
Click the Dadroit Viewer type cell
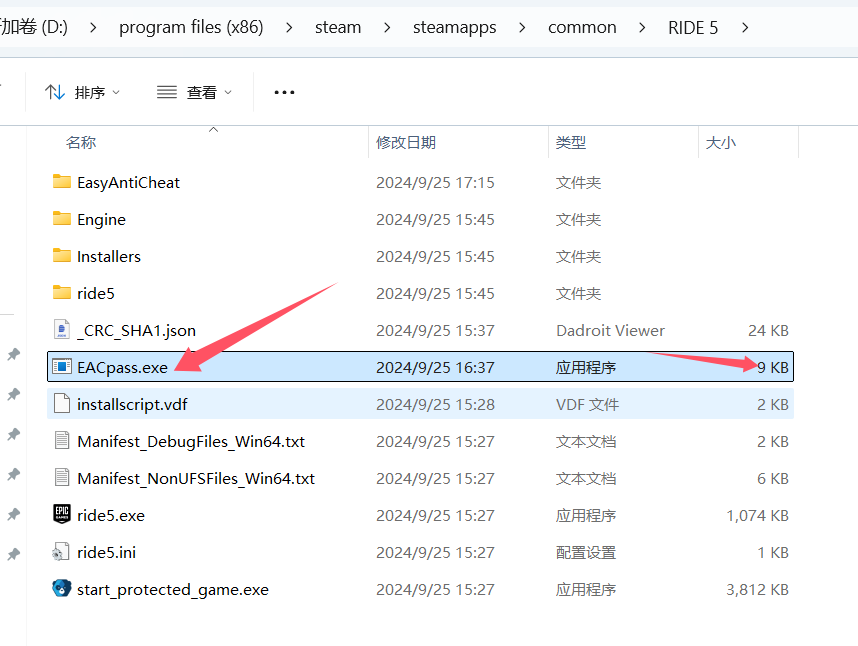[x=610, y=330]
